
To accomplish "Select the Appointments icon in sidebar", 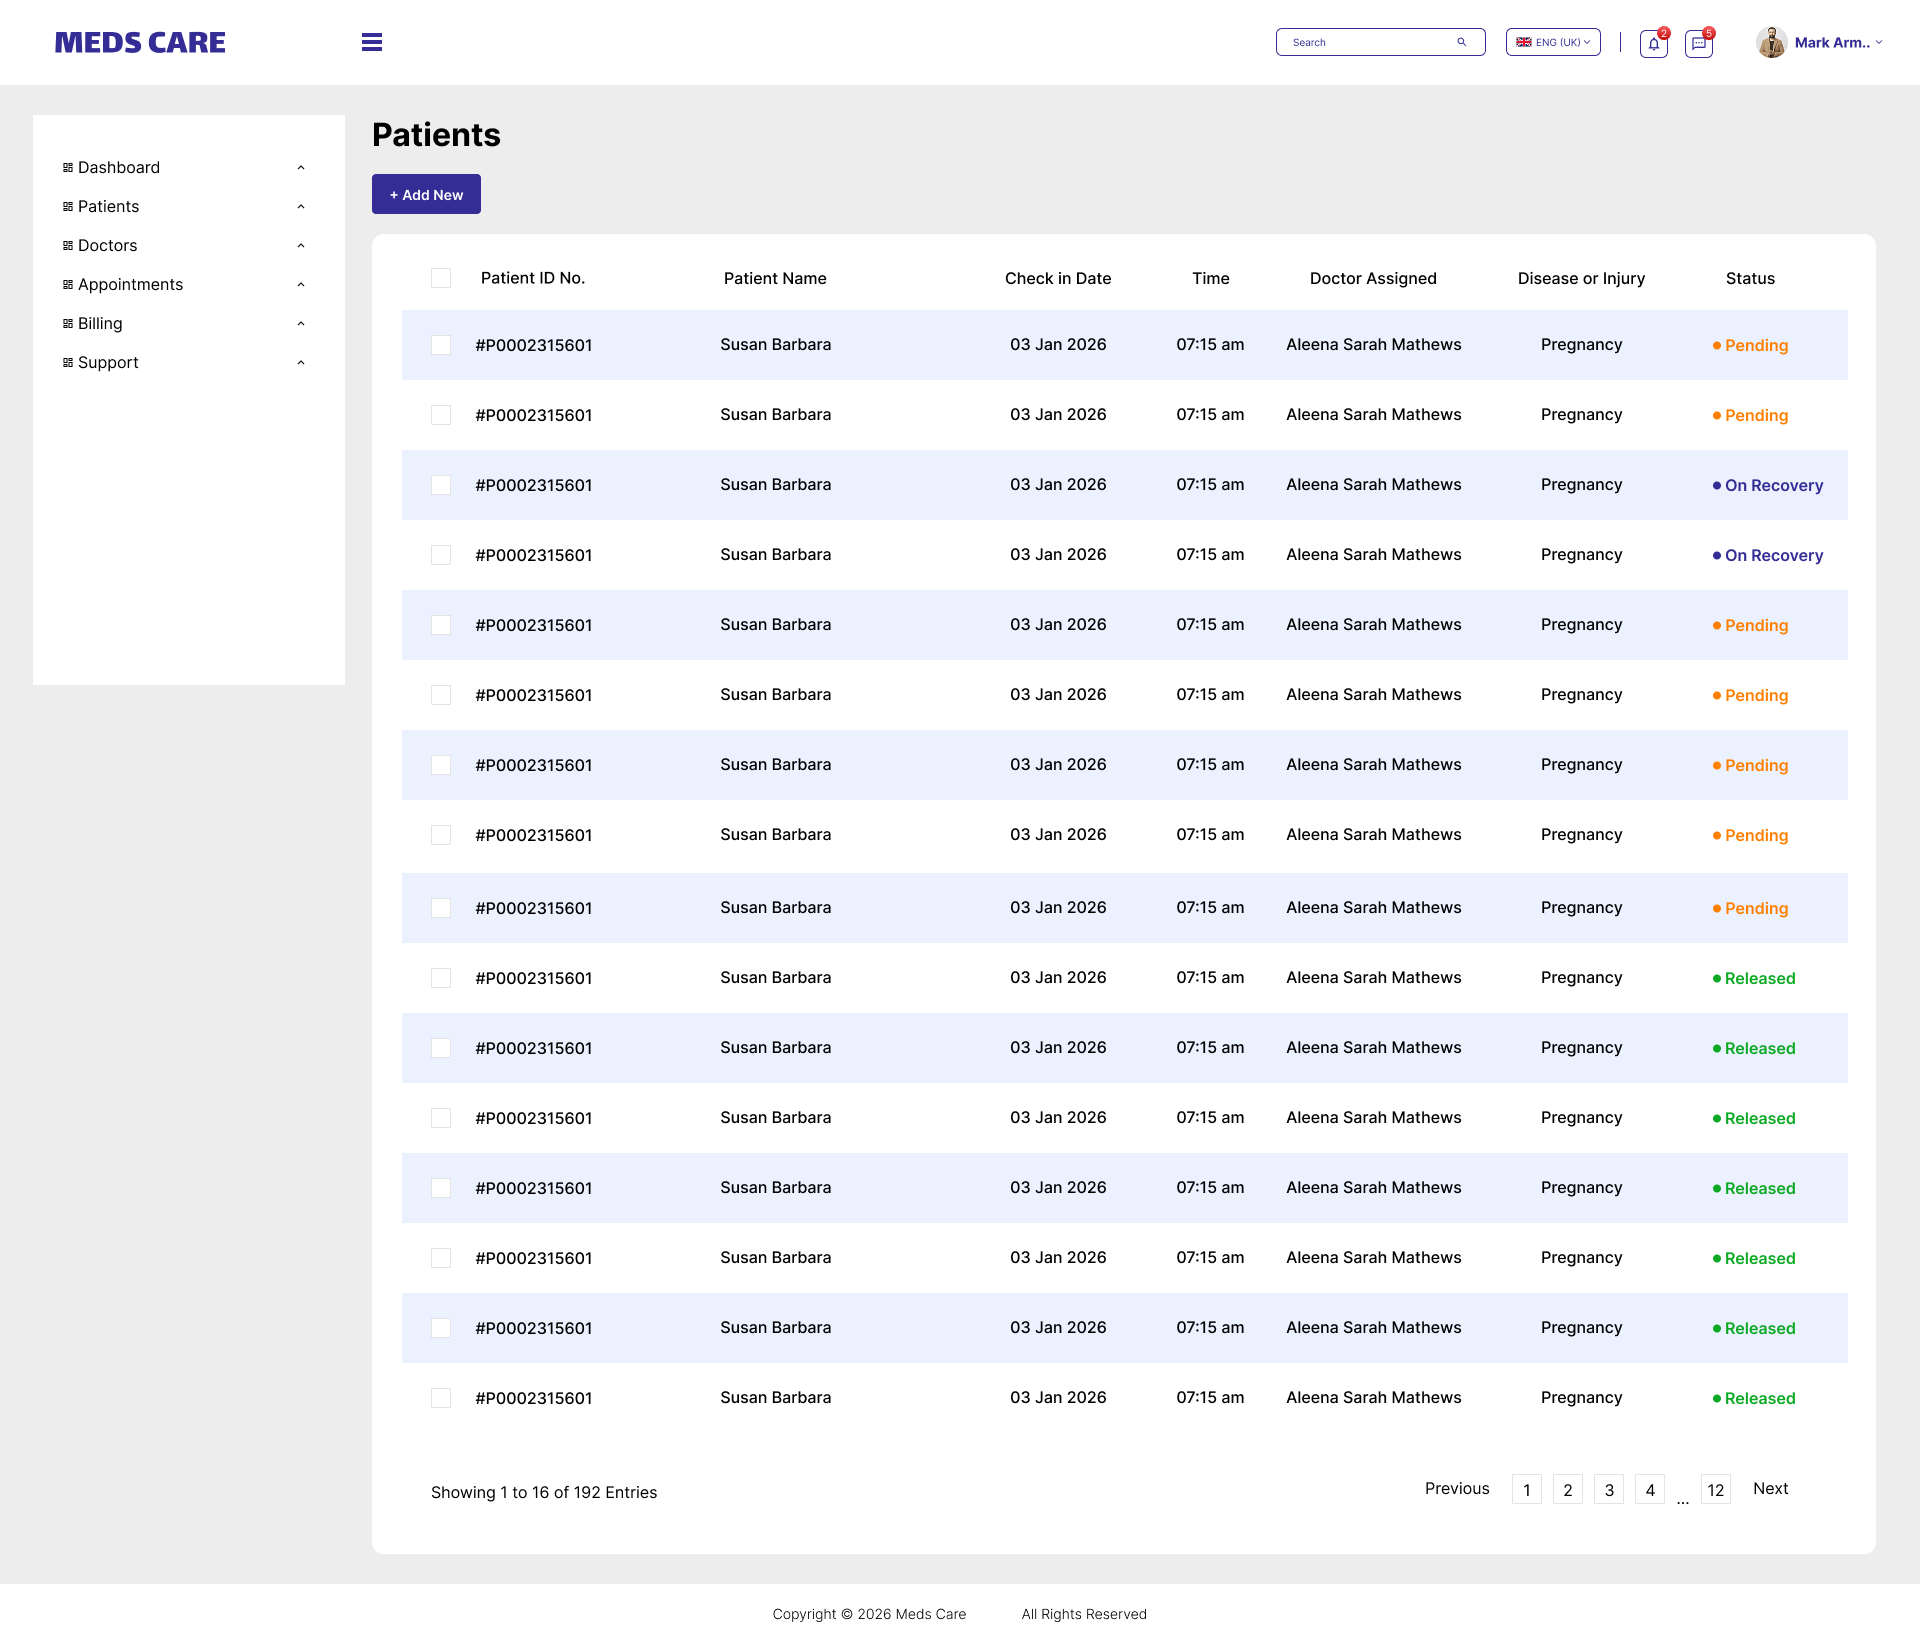I will (x=67, y=284).
